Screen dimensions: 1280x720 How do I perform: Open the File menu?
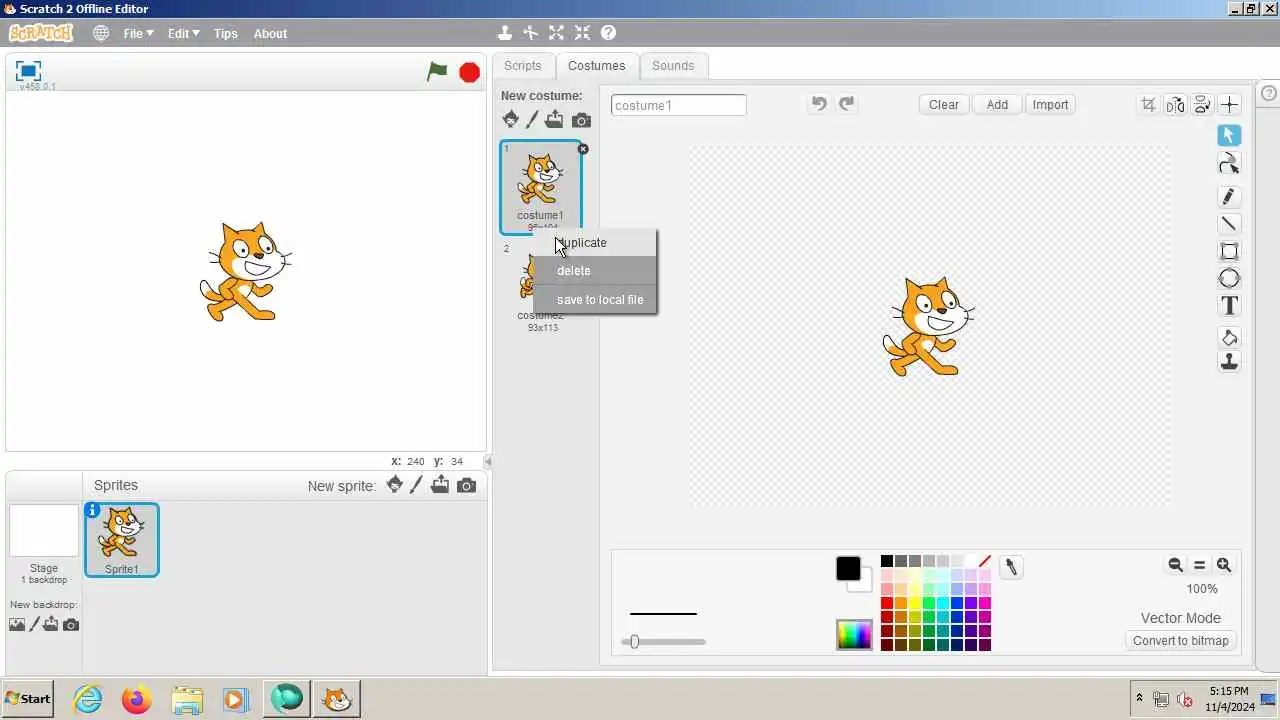tap(138, 33)
